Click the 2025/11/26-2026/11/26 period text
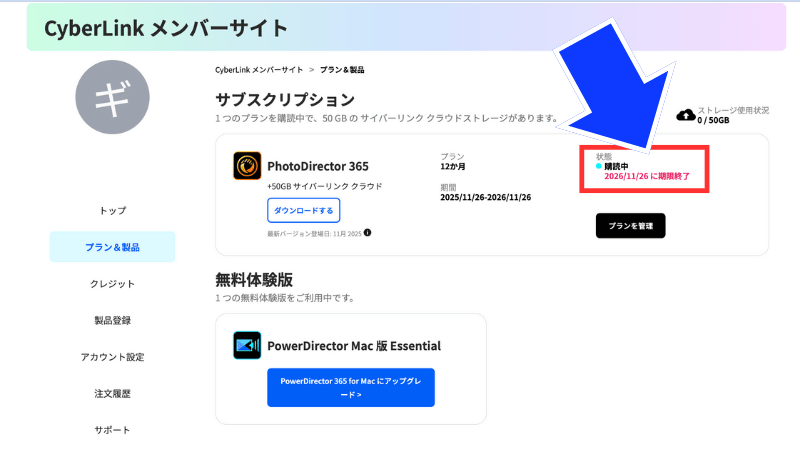Image resolution: width=800 pixels, height=450 pixels. tap(486, 197)
